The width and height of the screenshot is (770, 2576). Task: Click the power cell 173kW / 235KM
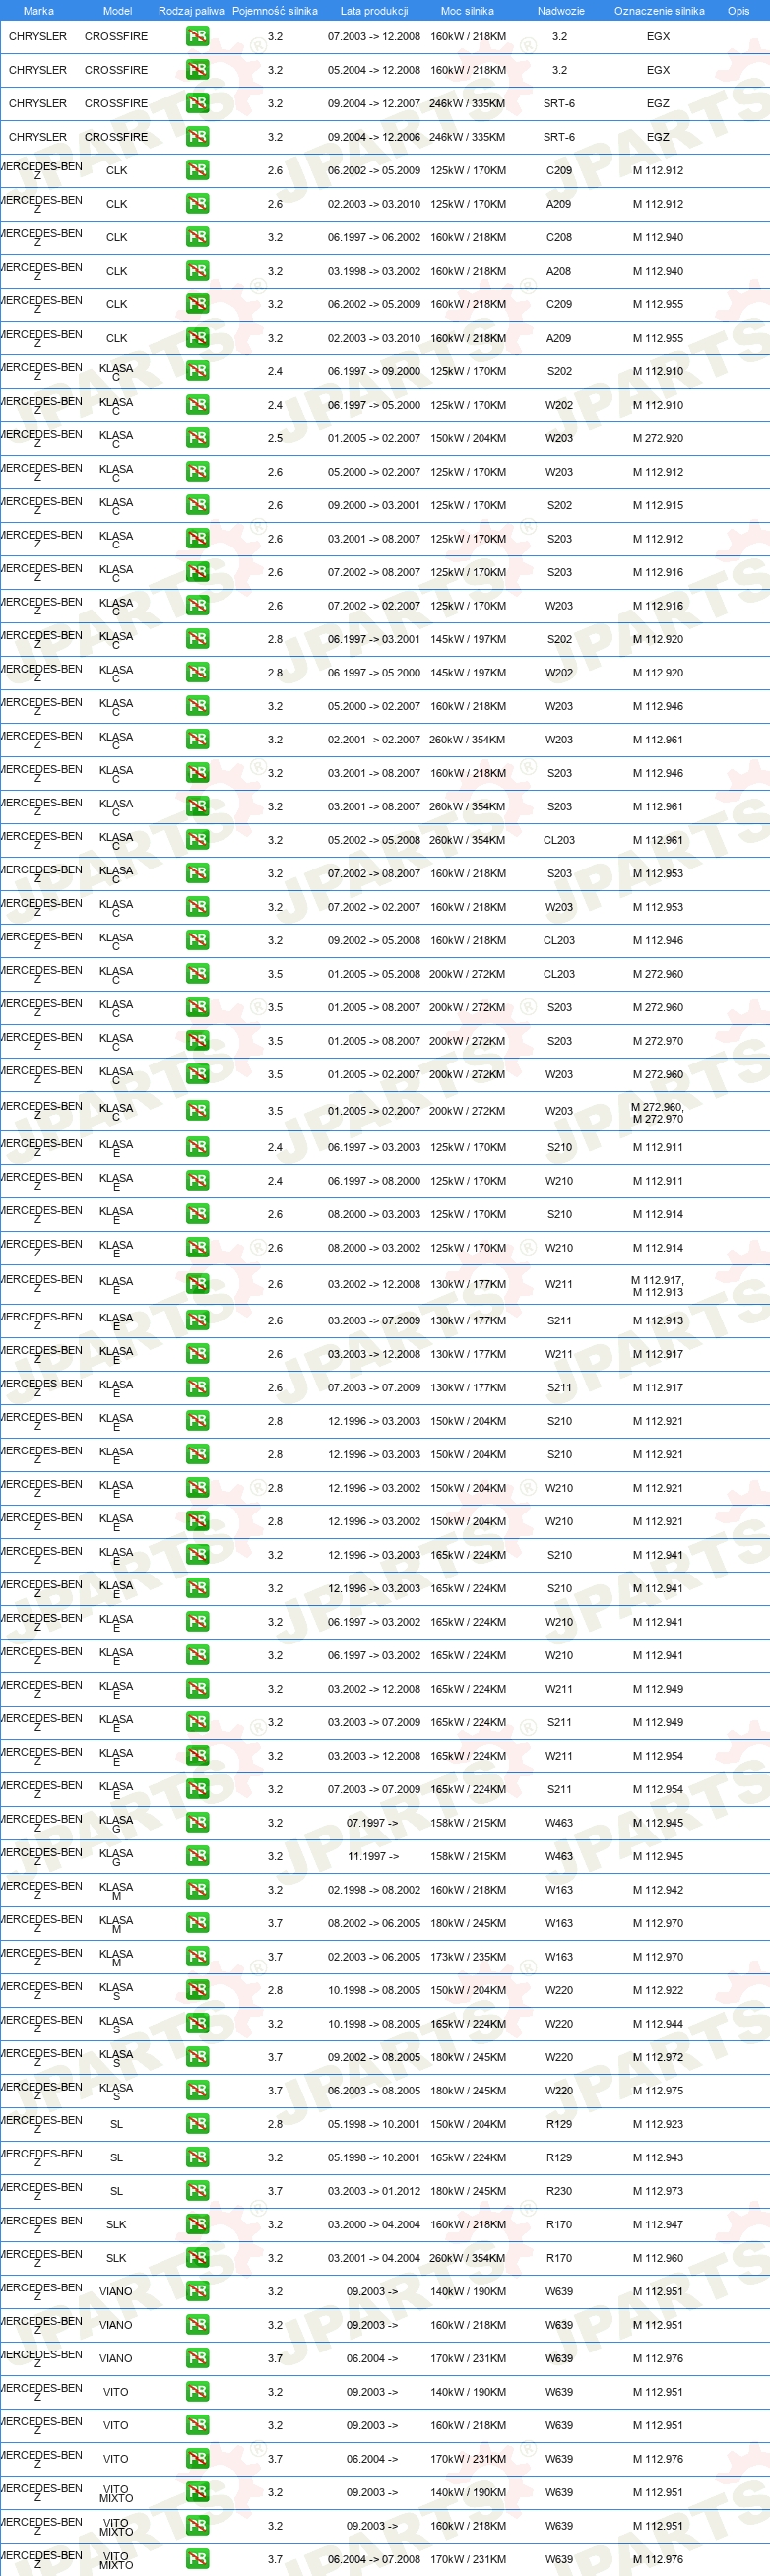(x=468, y=1957)
